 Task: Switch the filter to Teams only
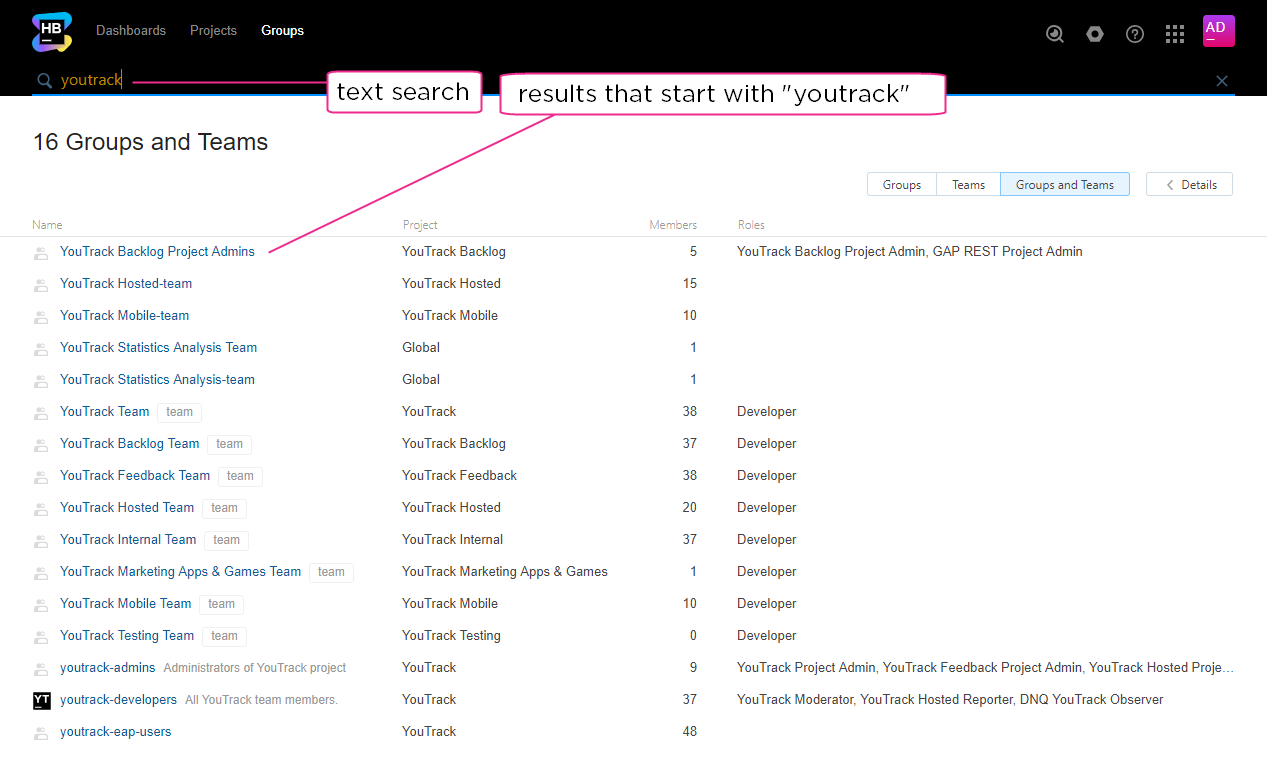(968, 184)
